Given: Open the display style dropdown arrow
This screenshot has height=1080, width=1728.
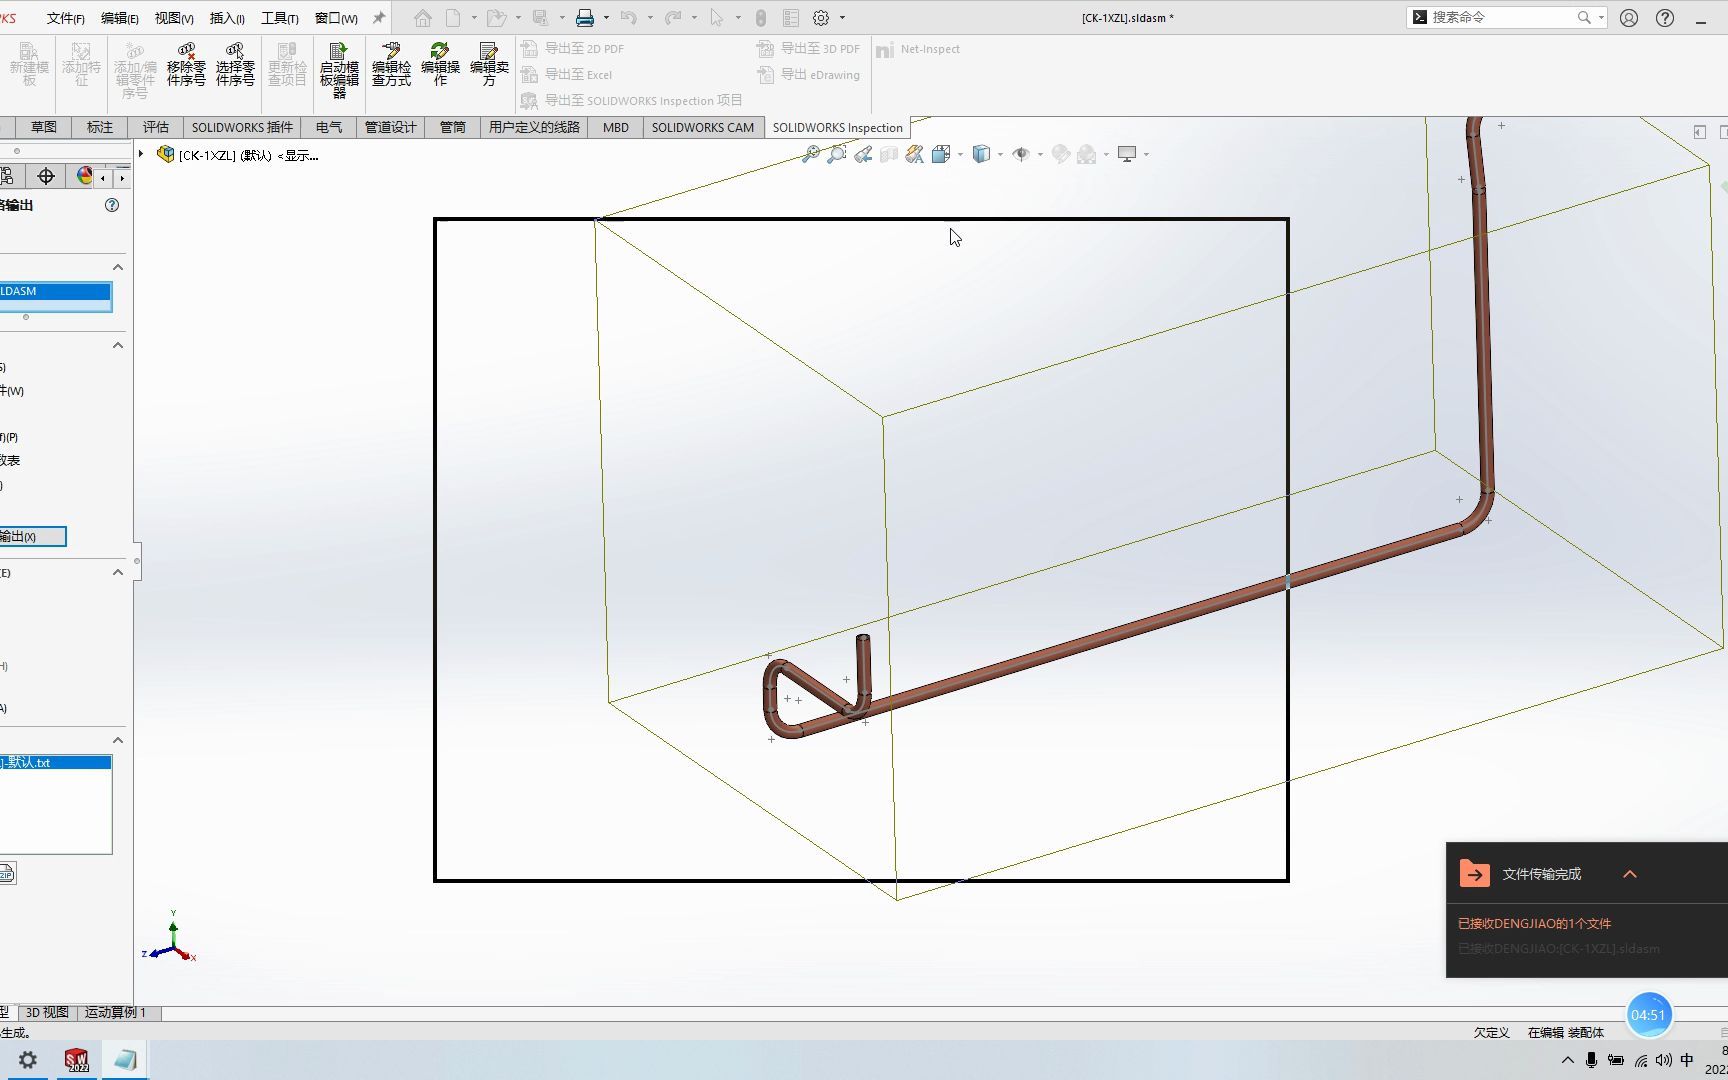Looking at the screenshot, I should tap(999, 153).
